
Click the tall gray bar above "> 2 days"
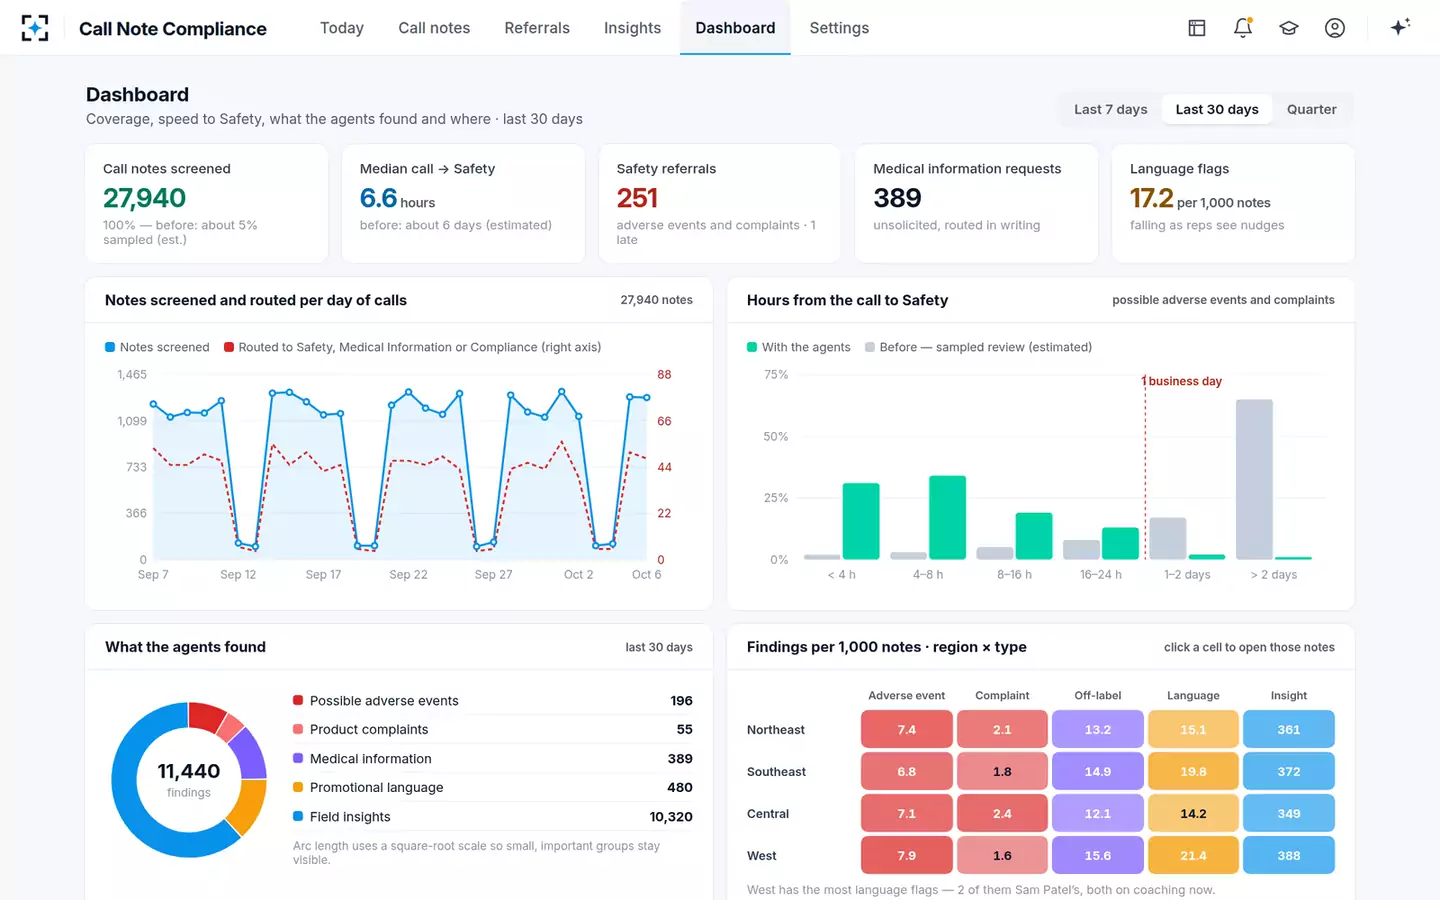click(1254, 479)
